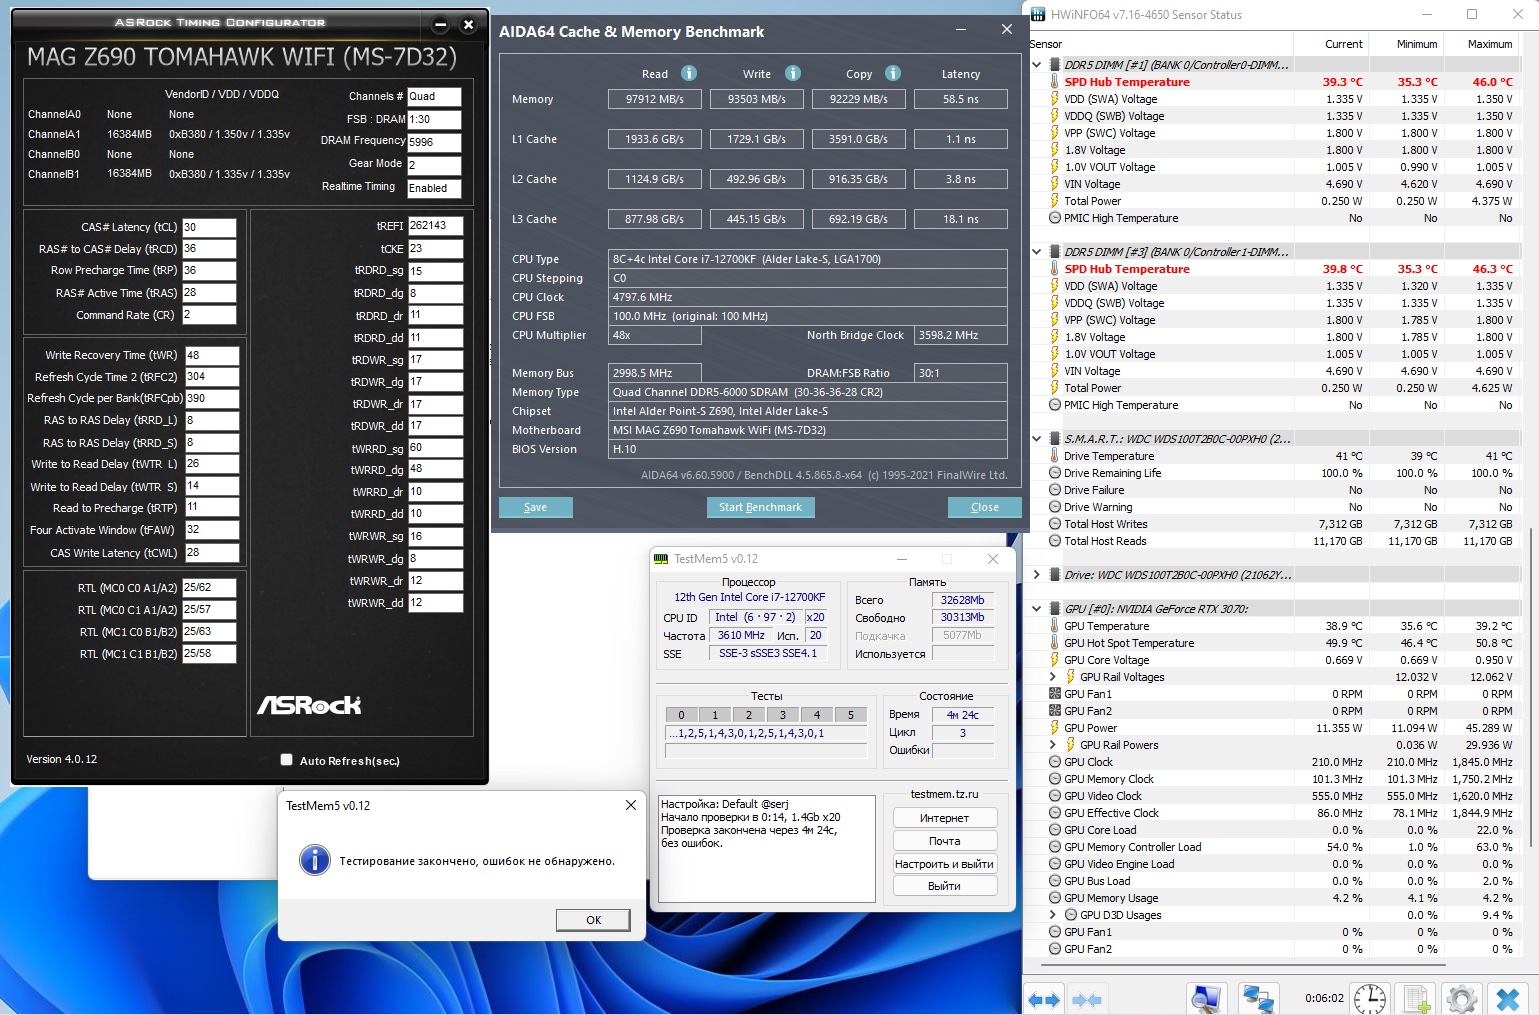
Task: Enable the Auto Refresh(sec) checkbox
Action: (x=286, y=760)
